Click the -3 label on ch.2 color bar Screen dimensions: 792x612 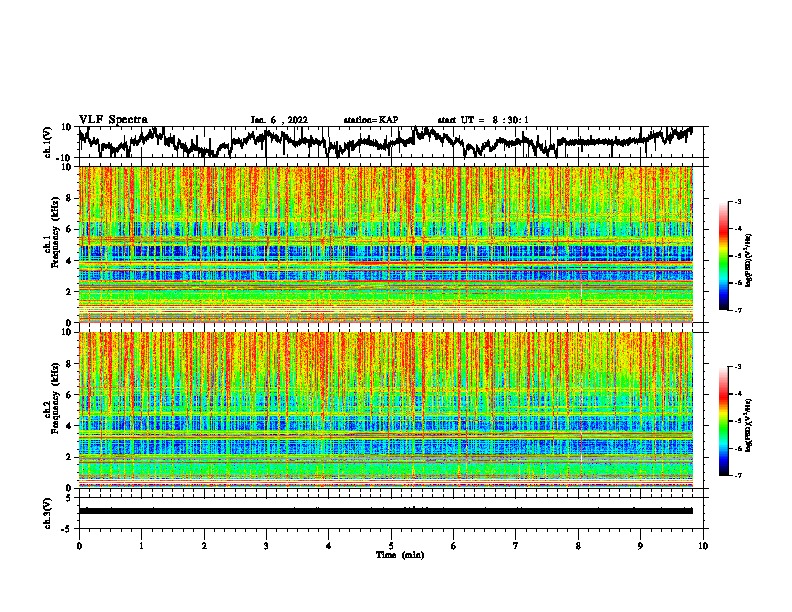click(738, 367)
